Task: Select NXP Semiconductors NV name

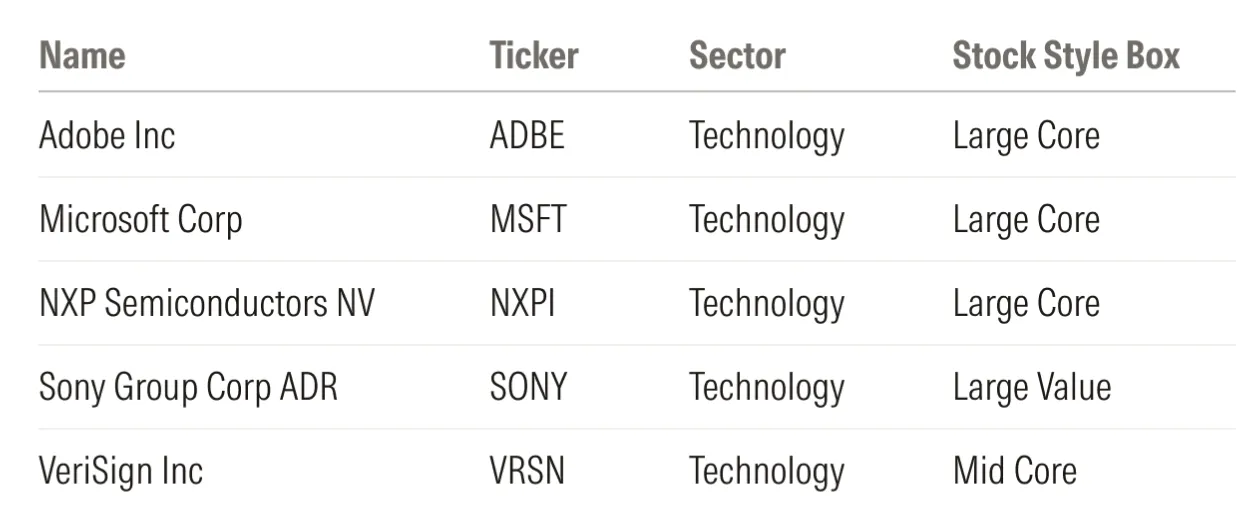Action: 206,303
